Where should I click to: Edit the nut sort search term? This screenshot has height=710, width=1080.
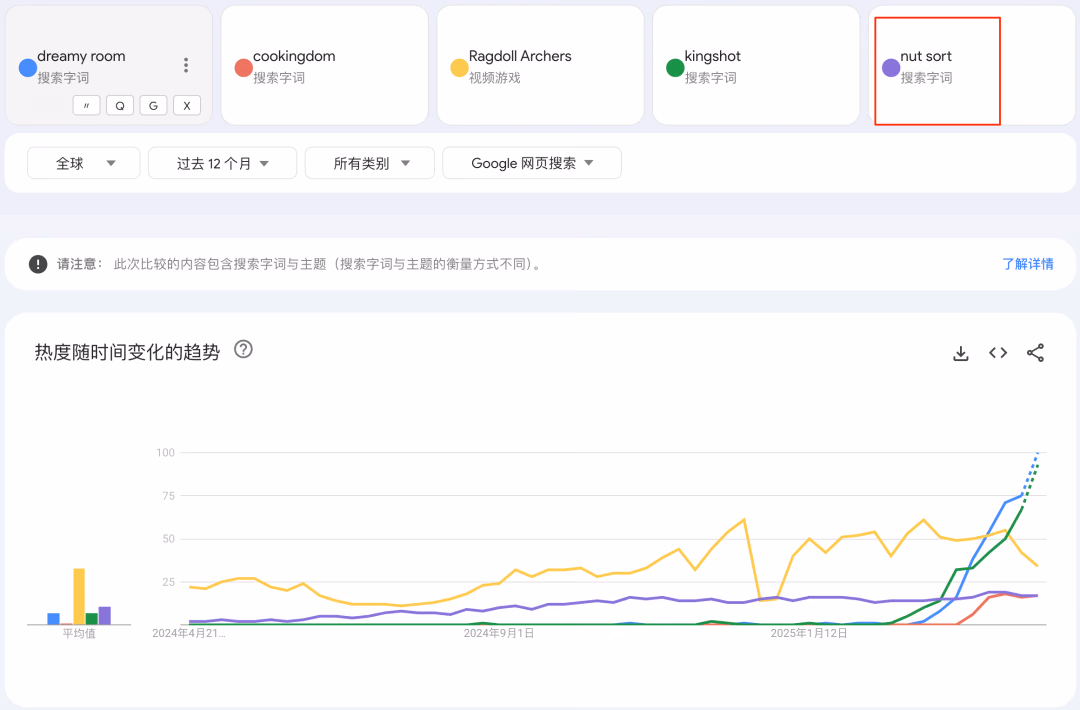[x=926, y=56]
